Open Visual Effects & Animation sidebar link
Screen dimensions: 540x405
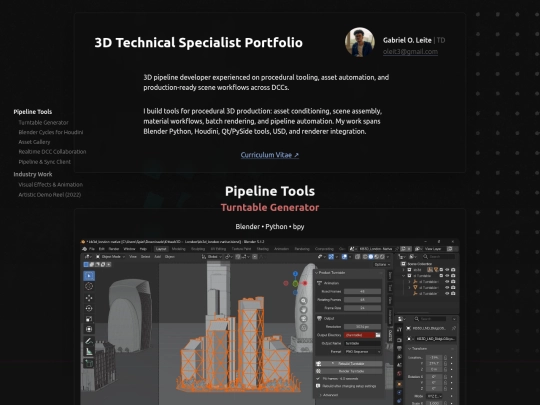coord(50,185)
